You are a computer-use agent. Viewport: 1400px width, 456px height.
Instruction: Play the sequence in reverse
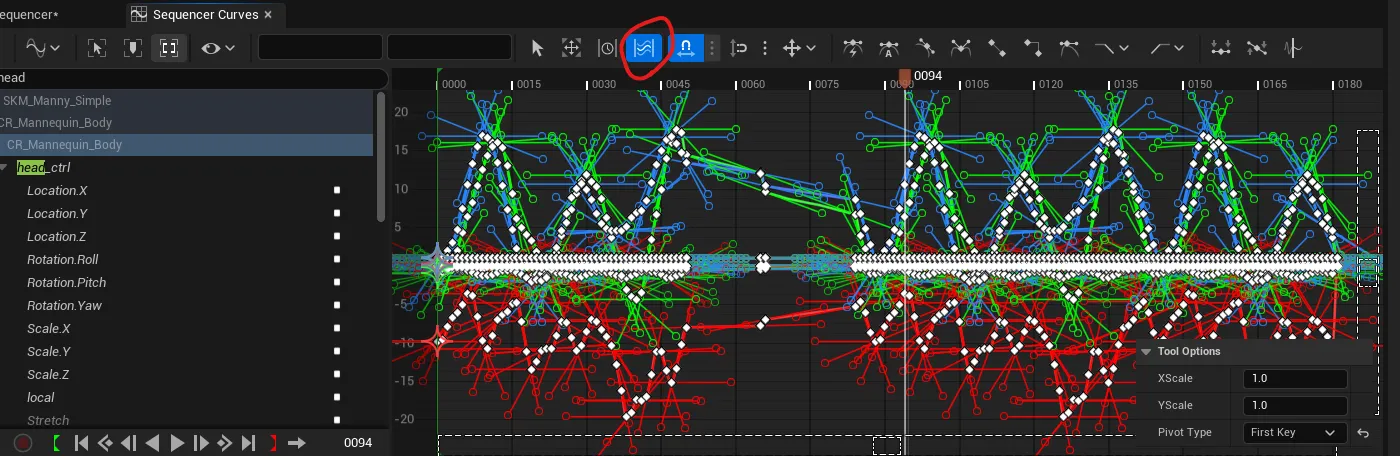tap(153, 443)
